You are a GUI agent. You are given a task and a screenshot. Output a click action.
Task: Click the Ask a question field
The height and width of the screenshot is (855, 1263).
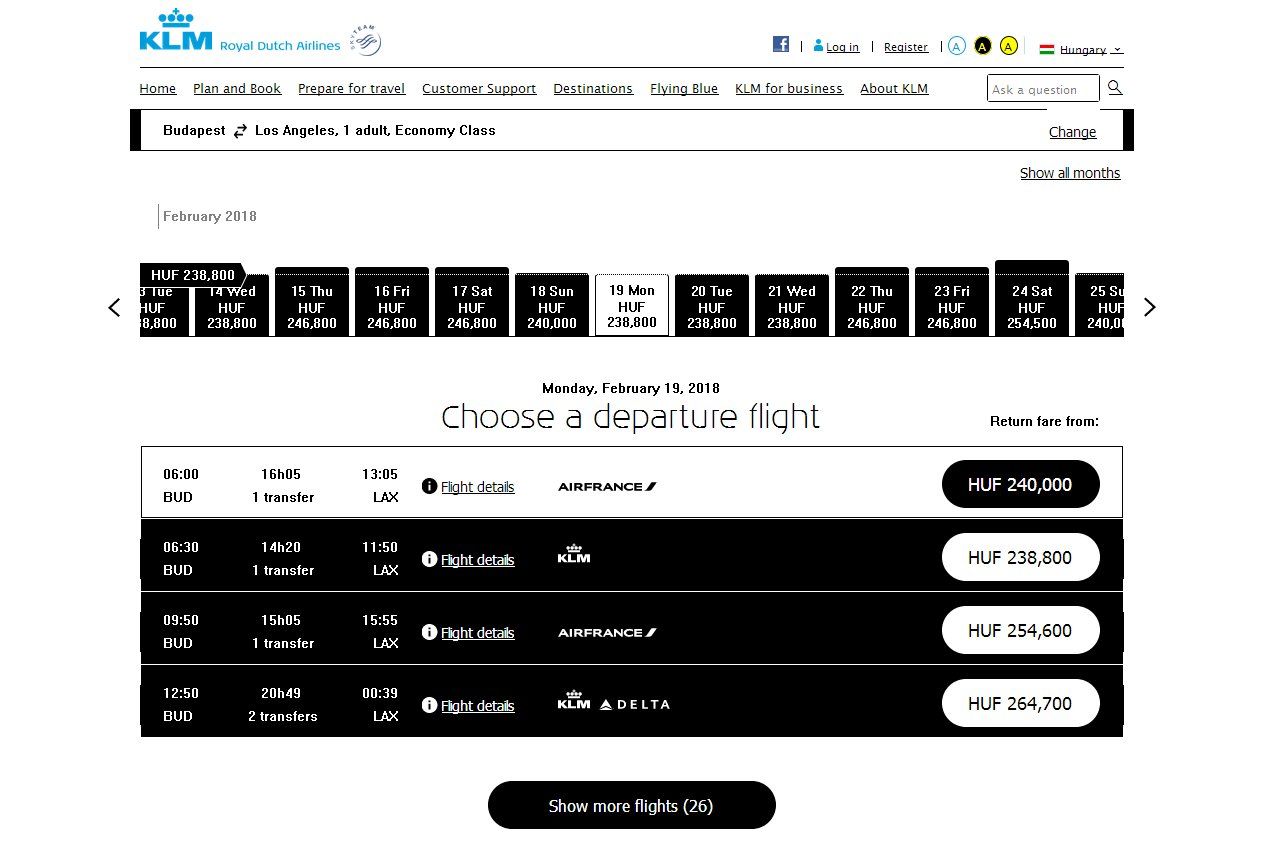coord(1042,89)
